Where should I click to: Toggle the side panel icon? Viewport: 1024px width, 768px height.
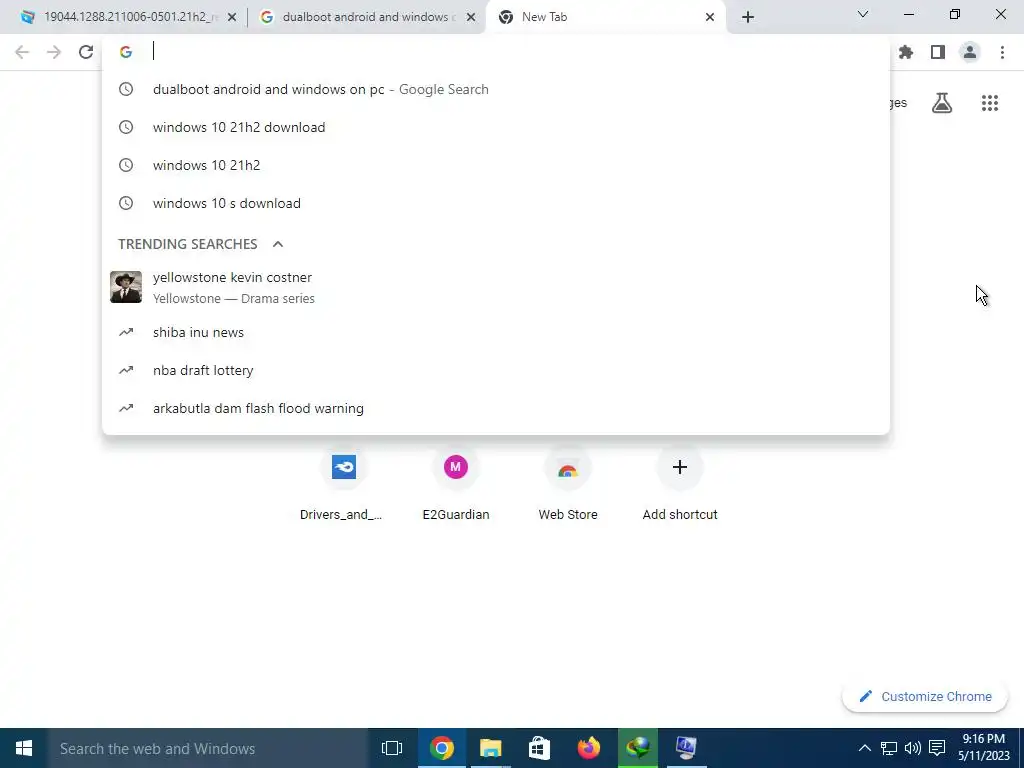pyautogui.click(x=938, y=52)
